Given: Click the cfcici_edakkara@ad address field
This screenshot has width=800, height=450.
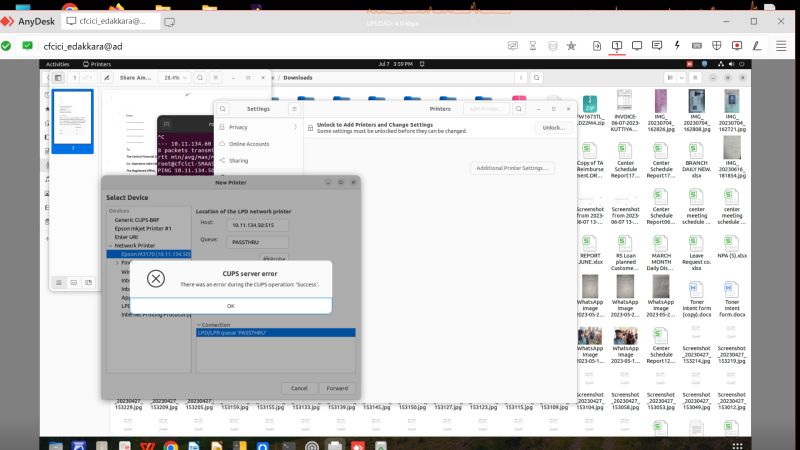Looking at the screenshot, I should point(83,46).
